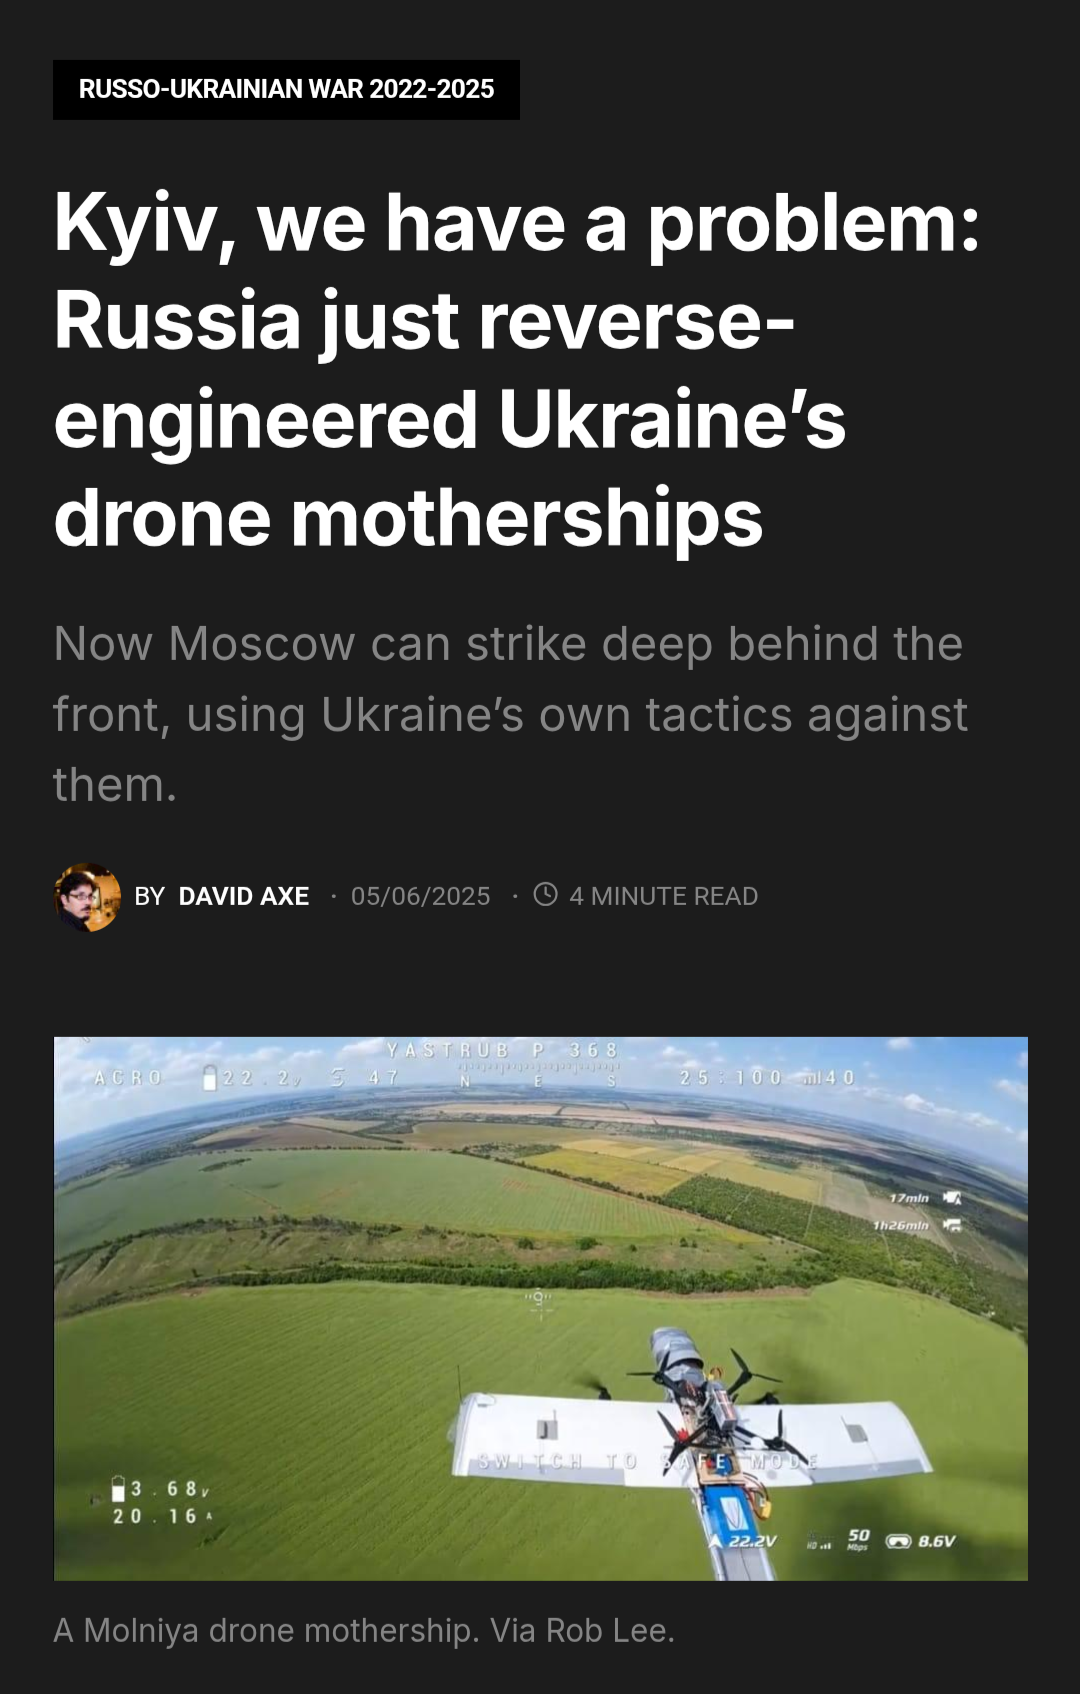Click the battery icon showing 3.68v
The width and height of the screenshot is (1080, 1694).
(x=119, y=1489)
